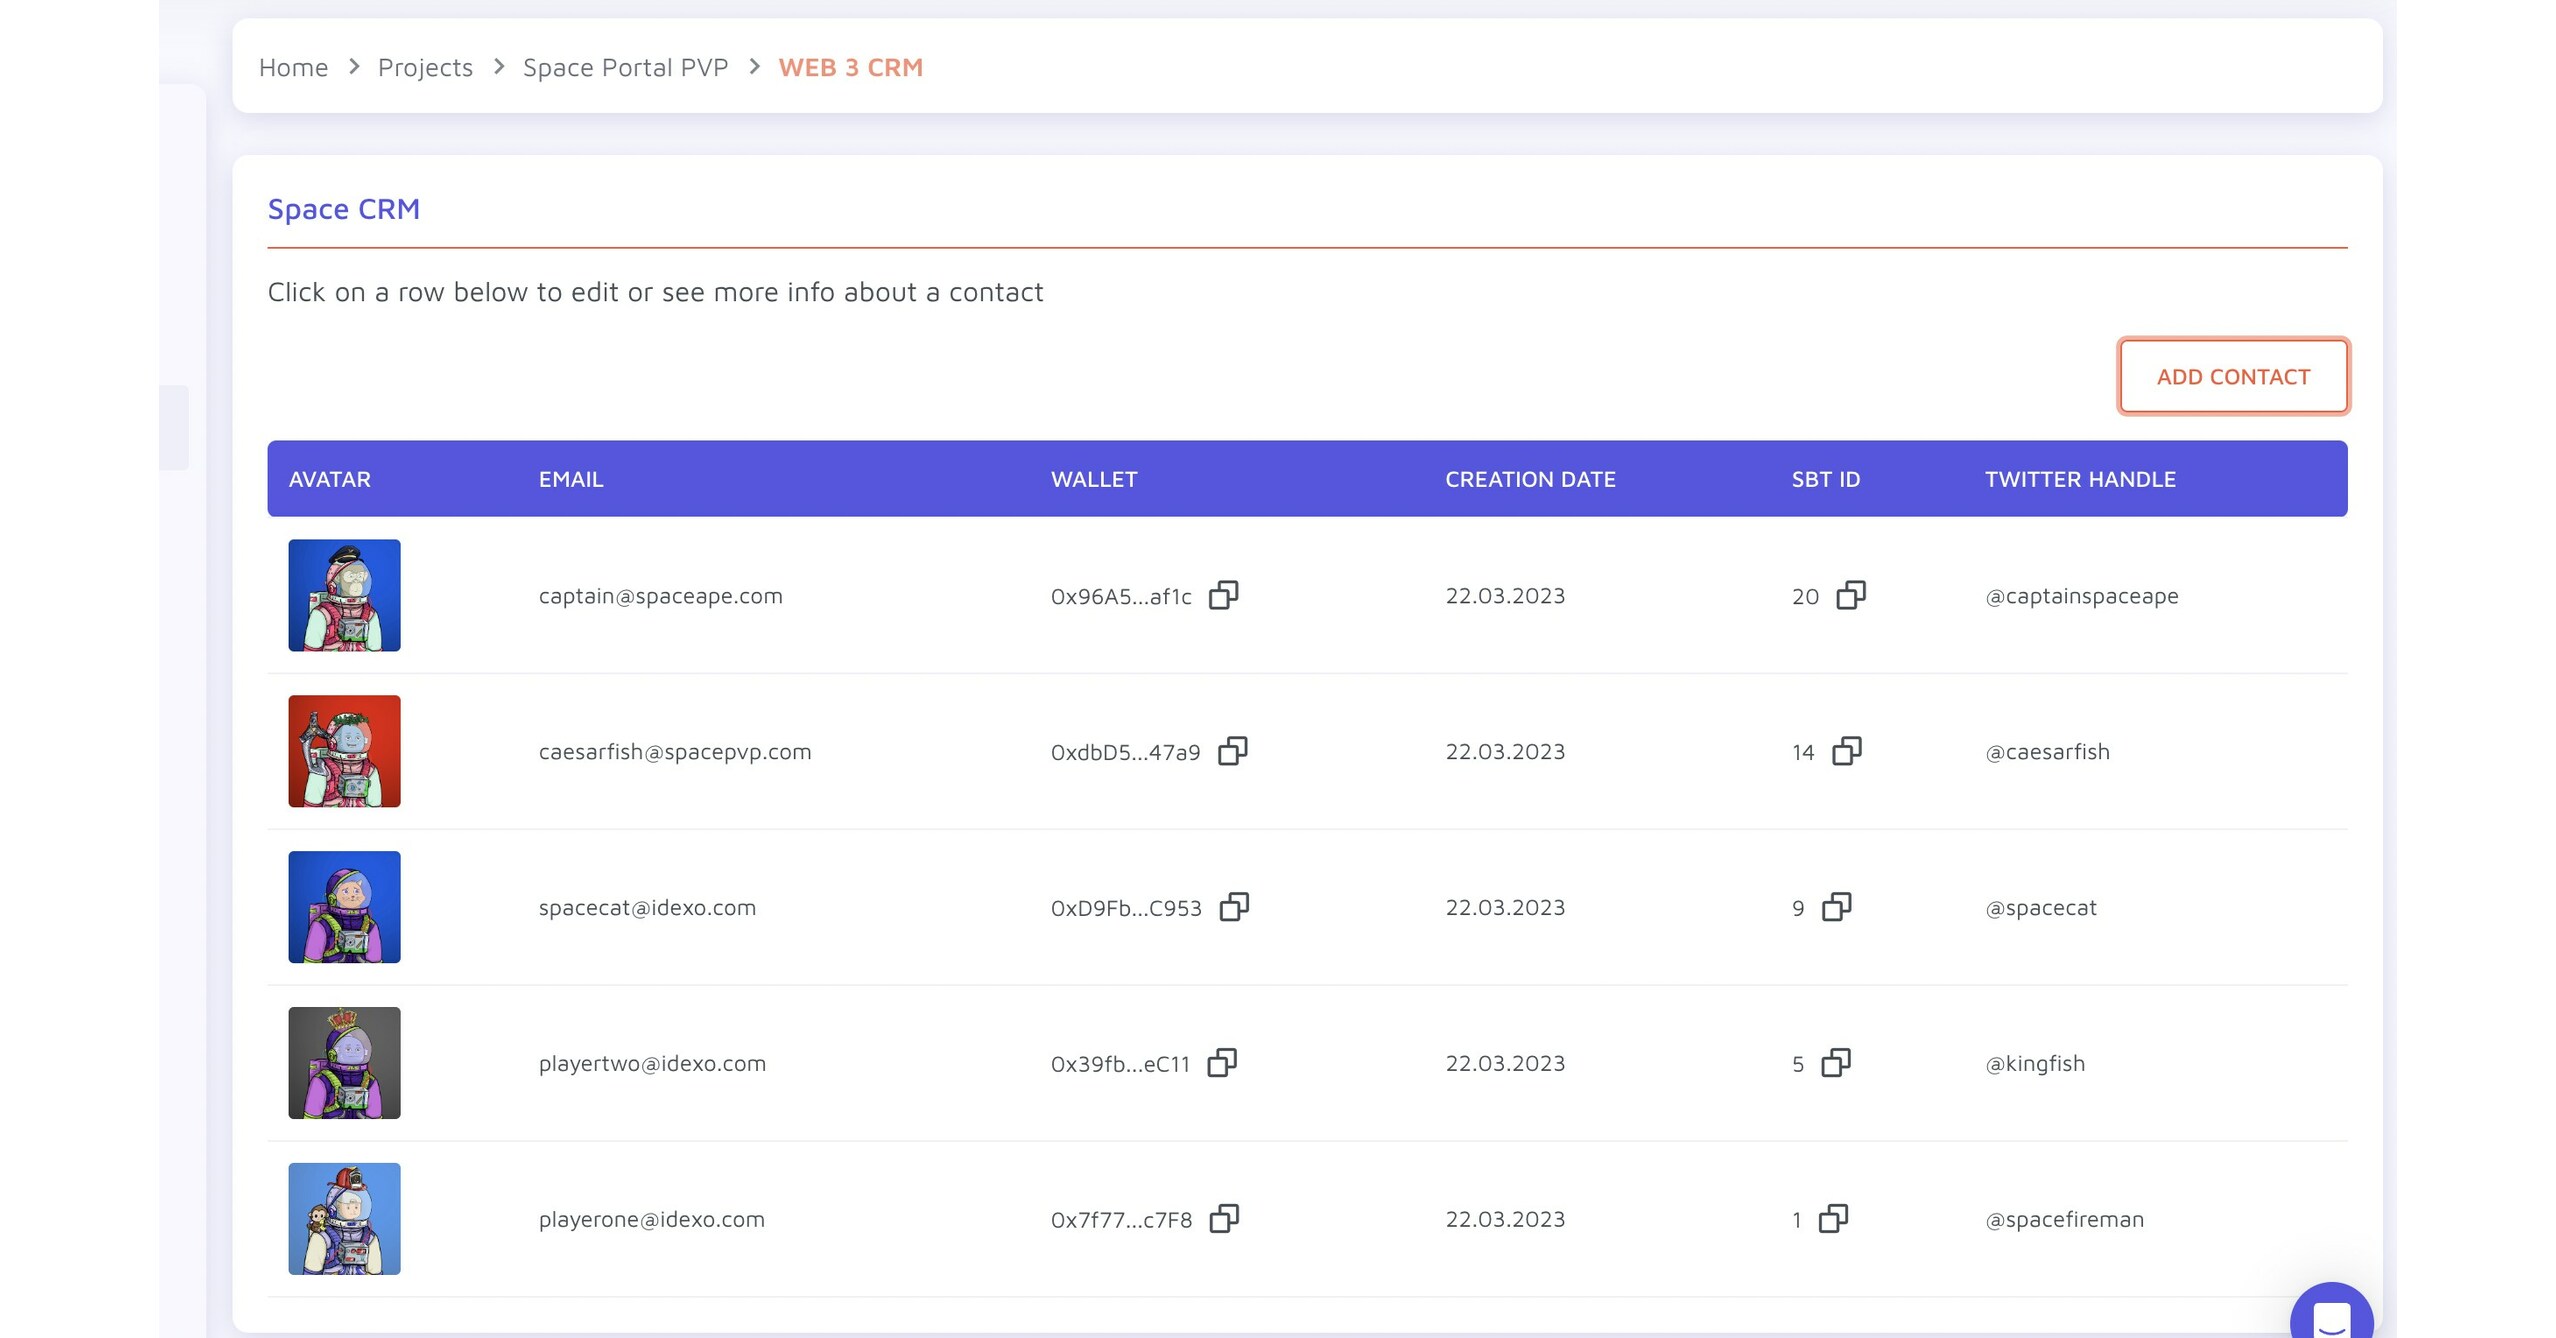This screenshot has width=2556, height=1338.
Task: Go back to Space Portal PVP
Action: pyautogui.click(x=627, y=67)
